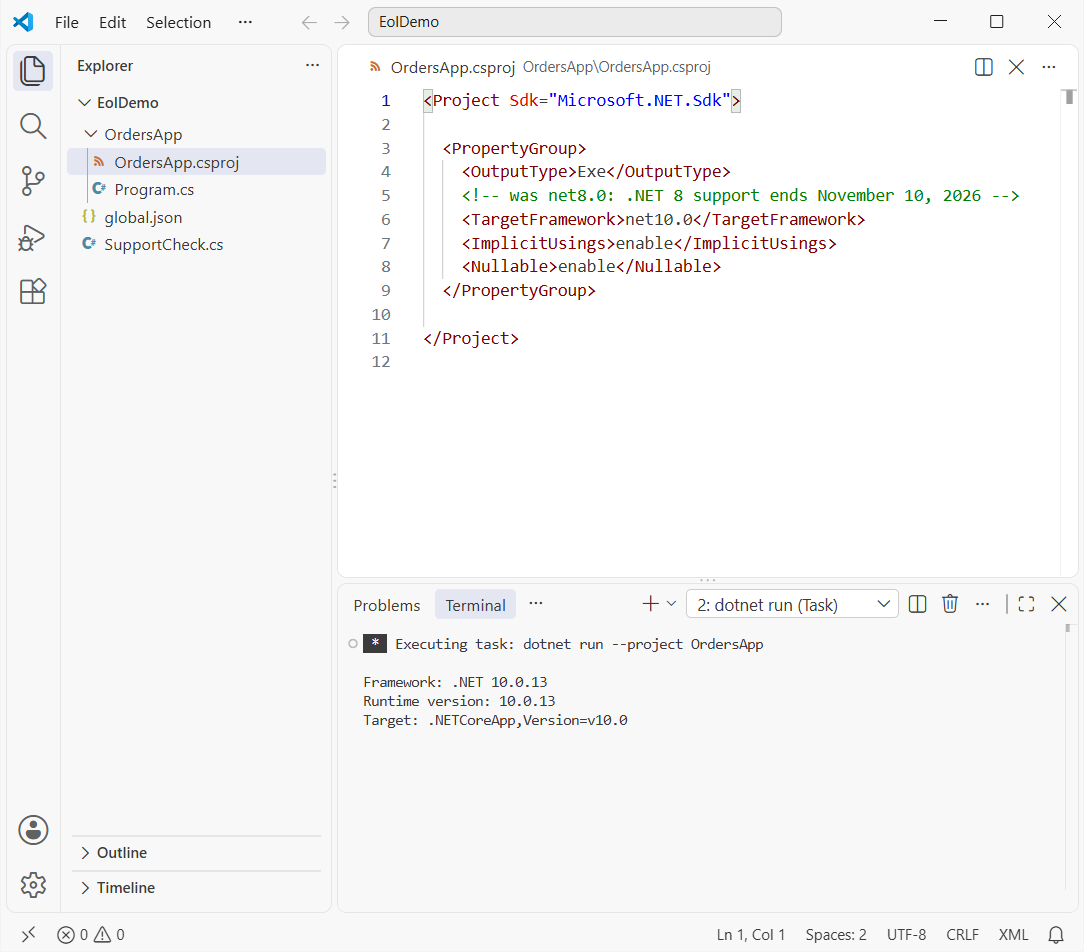
Task: Change language mode XML
Action: point(1013,935)
